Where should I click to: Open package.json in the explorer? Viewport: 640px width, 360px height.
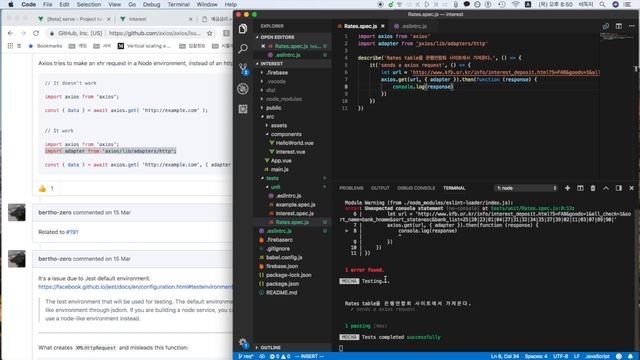click(x=282, y=284)
